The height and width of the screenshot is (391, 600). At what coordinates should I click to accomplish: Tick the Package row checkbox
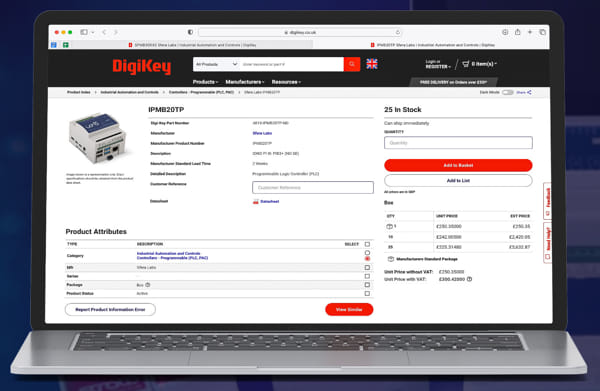(367, 285)
